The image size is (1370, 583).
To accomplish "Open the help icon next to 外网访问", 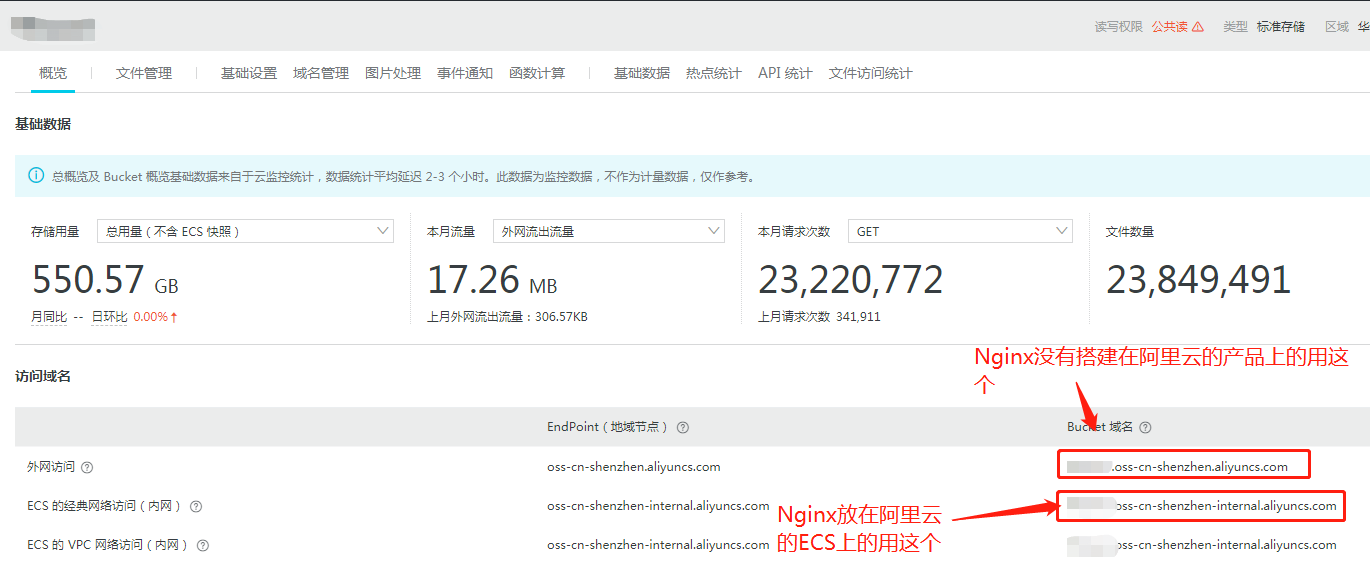I will click(88, 467).
